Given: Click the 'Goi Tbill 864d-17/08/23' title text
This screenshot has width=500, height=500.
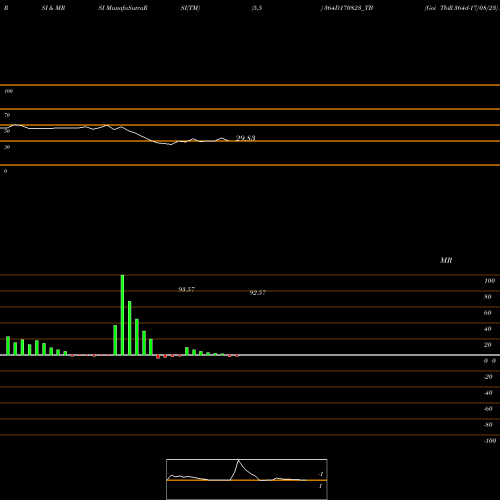Looking at the screenshot, I should point(462,8).
